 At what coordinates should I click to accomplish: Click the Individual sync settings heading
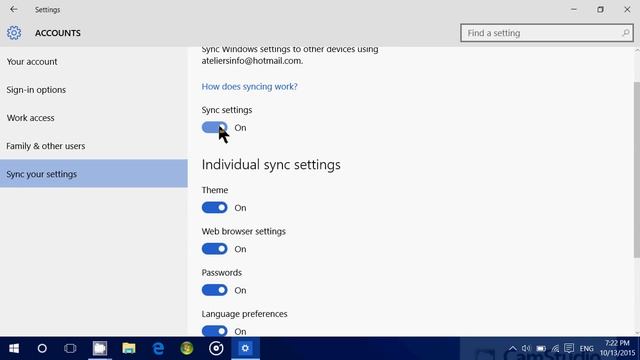(271, 164)
